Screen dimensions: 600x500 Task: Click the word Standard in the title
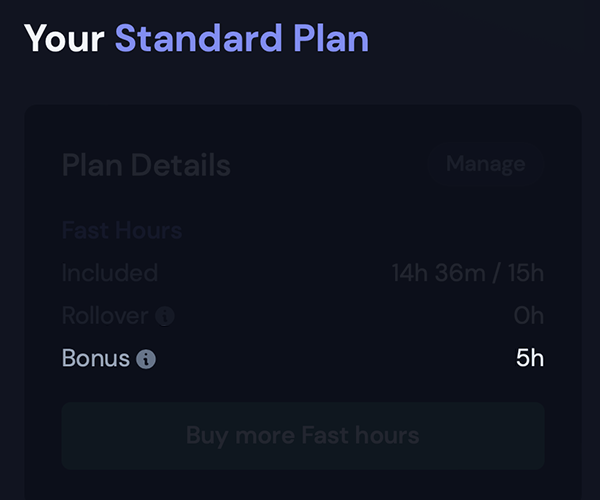[x=199, y=38]
